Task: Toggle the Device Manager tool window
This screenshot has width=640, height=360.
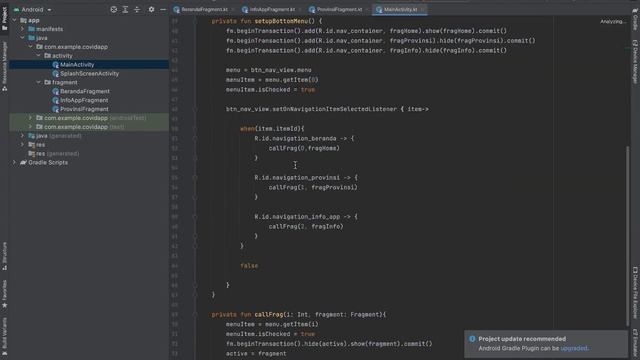Action: (635, 62)
